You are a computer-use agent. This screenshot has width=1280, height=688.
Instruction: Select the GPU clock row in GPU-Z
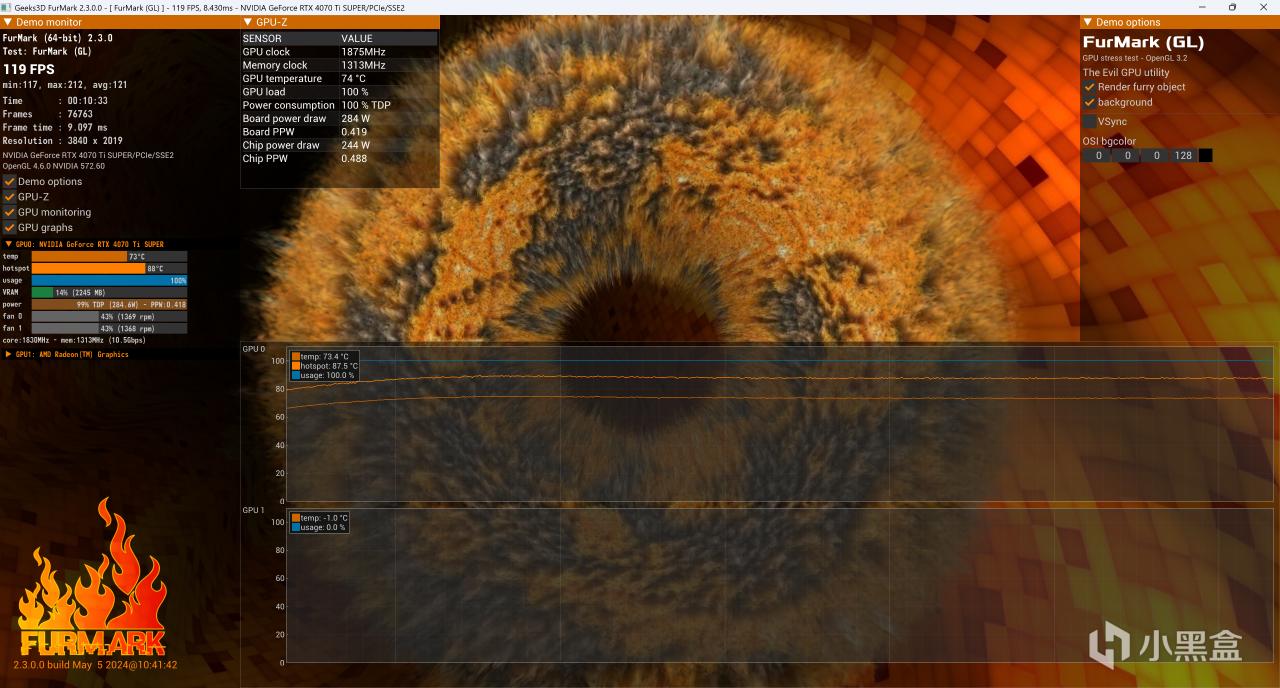point(339,52)
